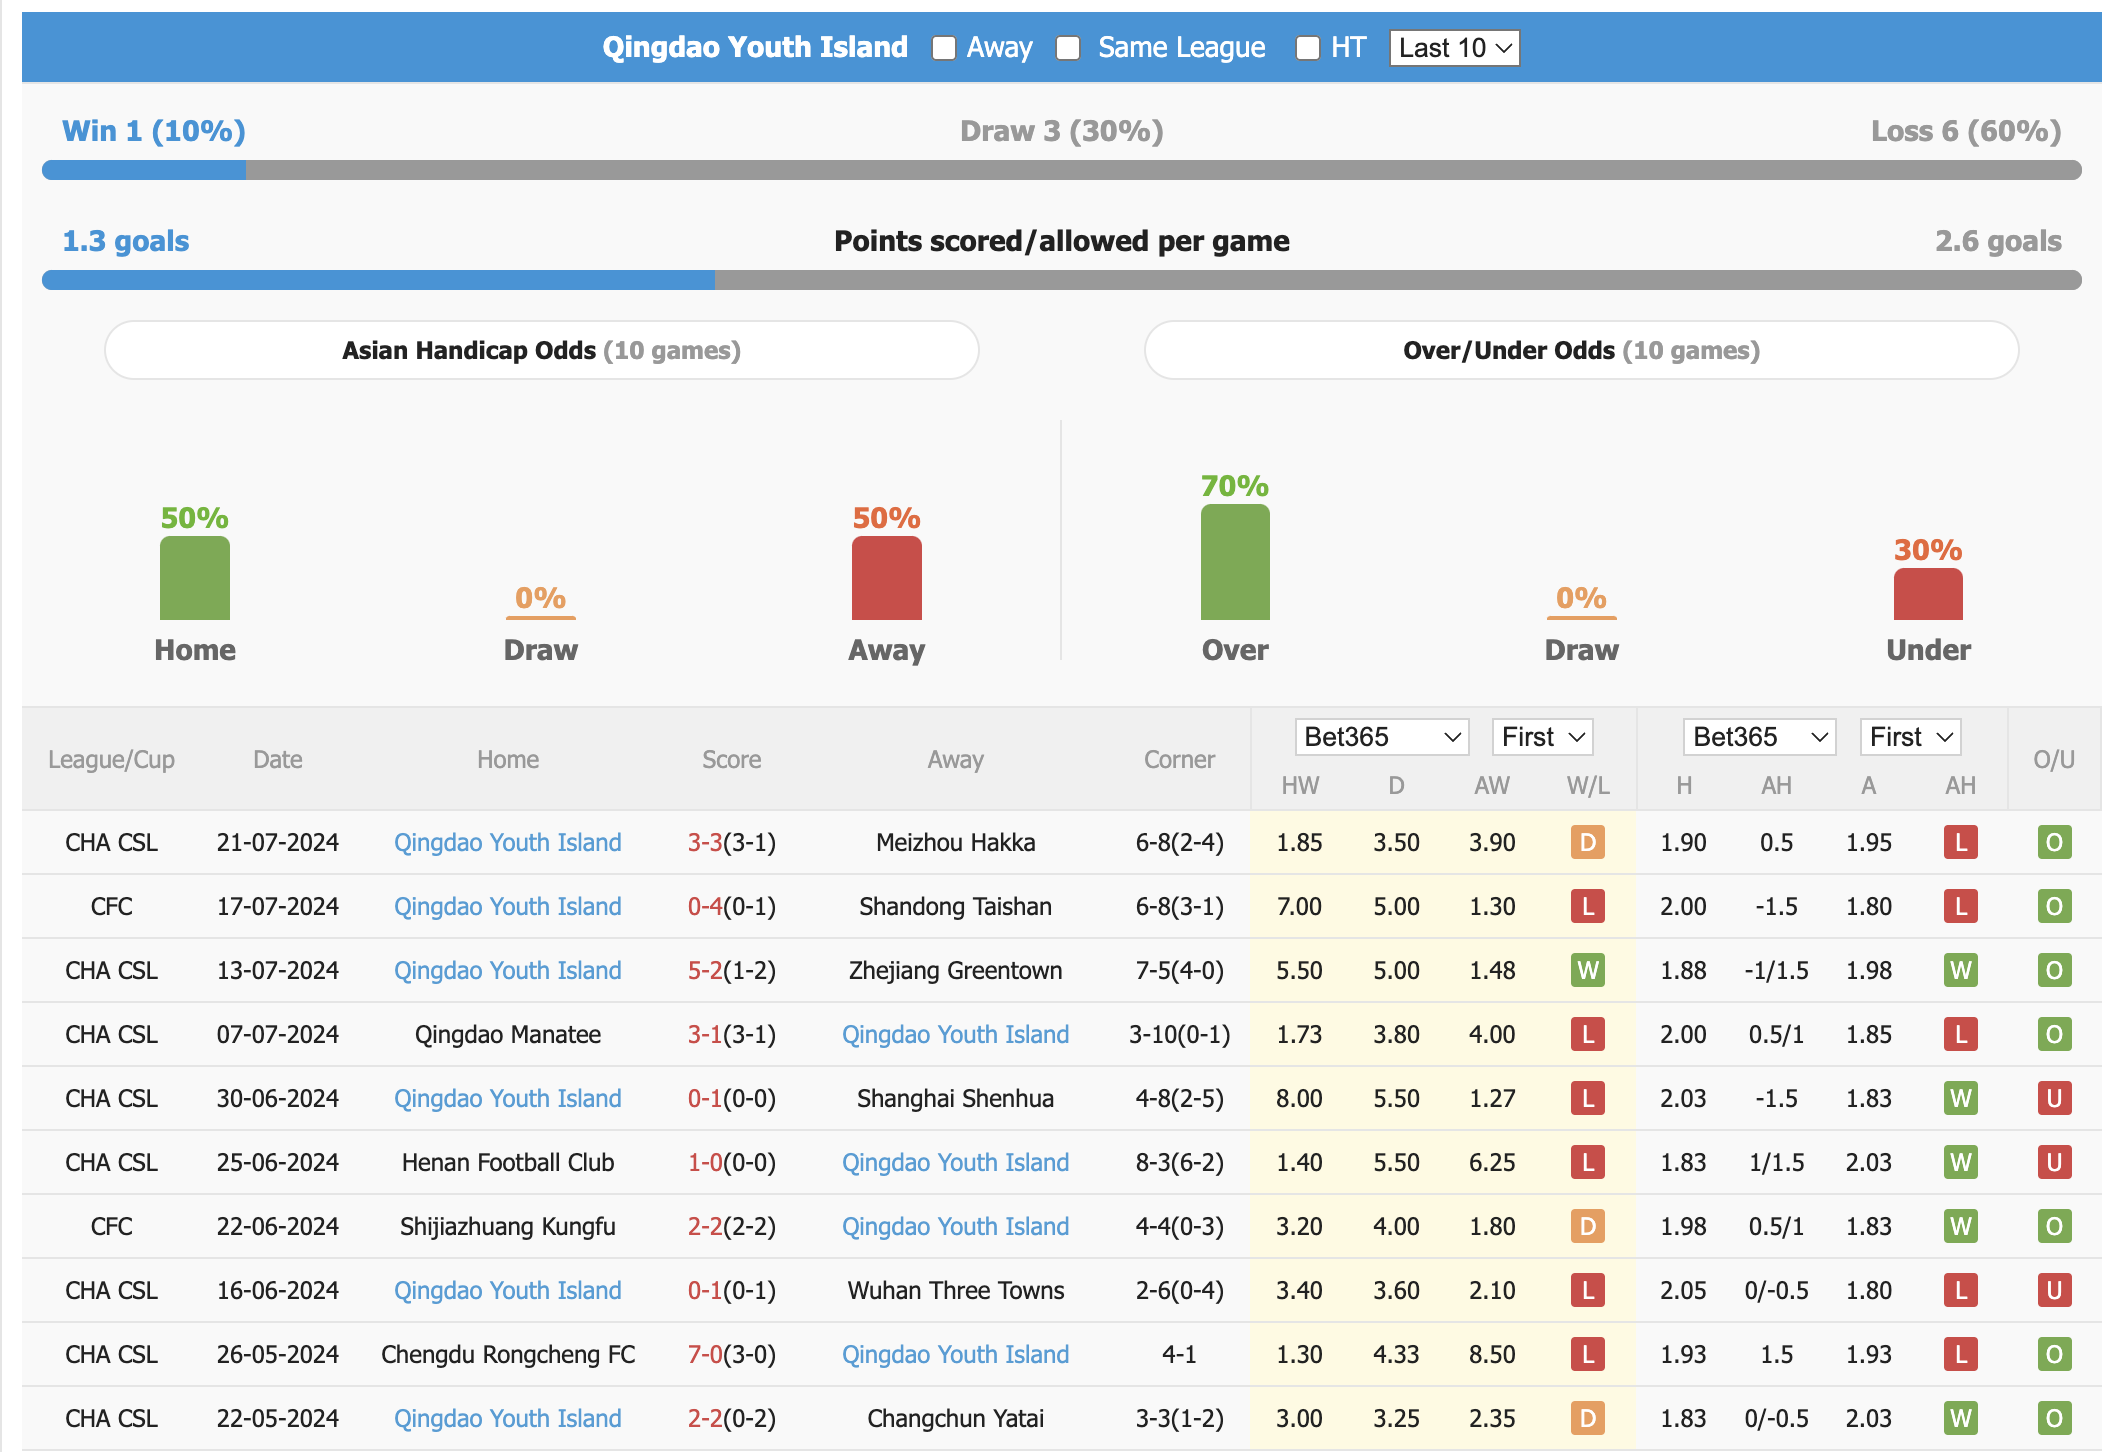Click the D draw badge for Shijiazhuang Kungfu match

point(1588,1227)
